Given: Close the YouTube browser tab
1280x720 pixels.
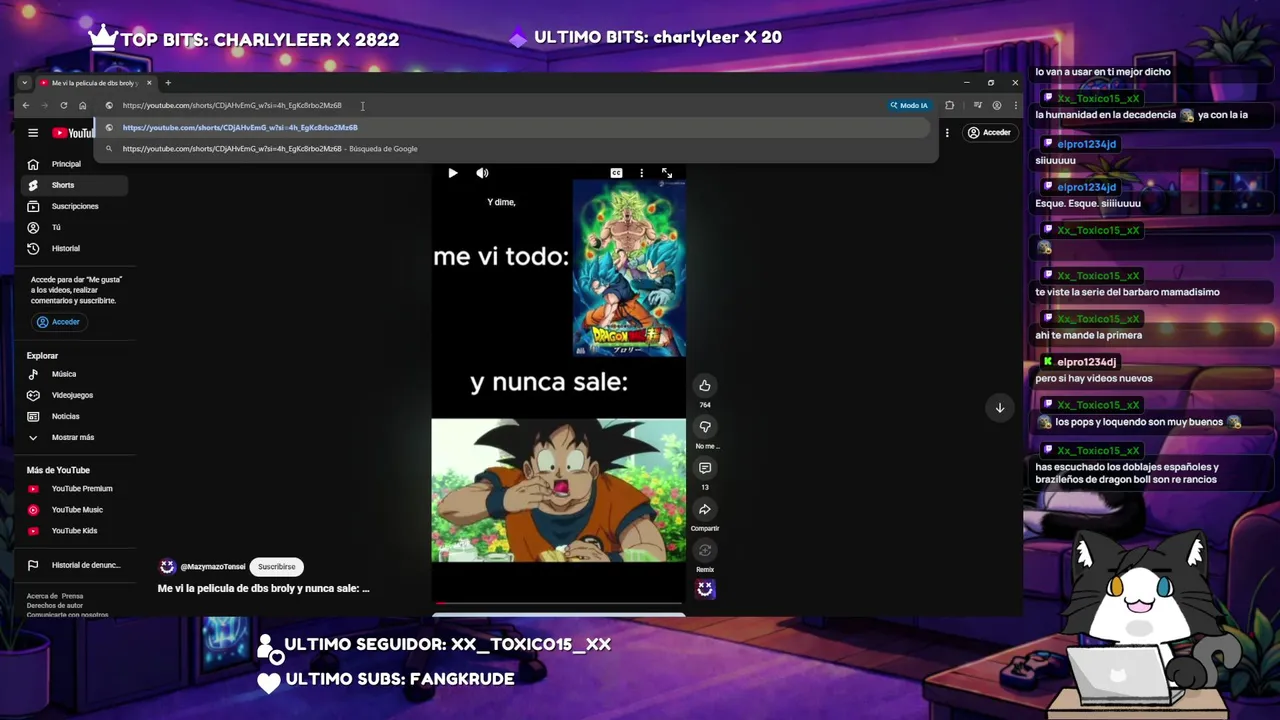Looking at the screenshot, I should pos(149,83).
